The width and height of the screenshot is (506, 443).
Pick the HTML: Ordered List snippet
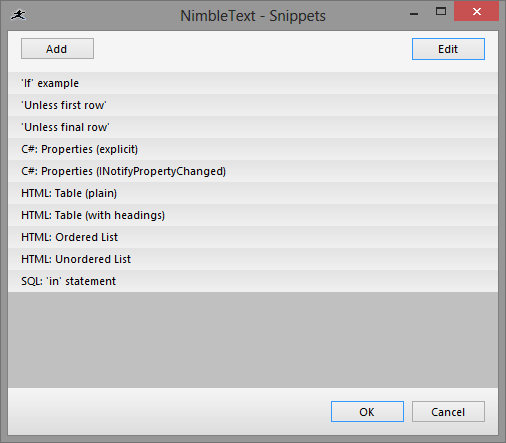[253, 237]
